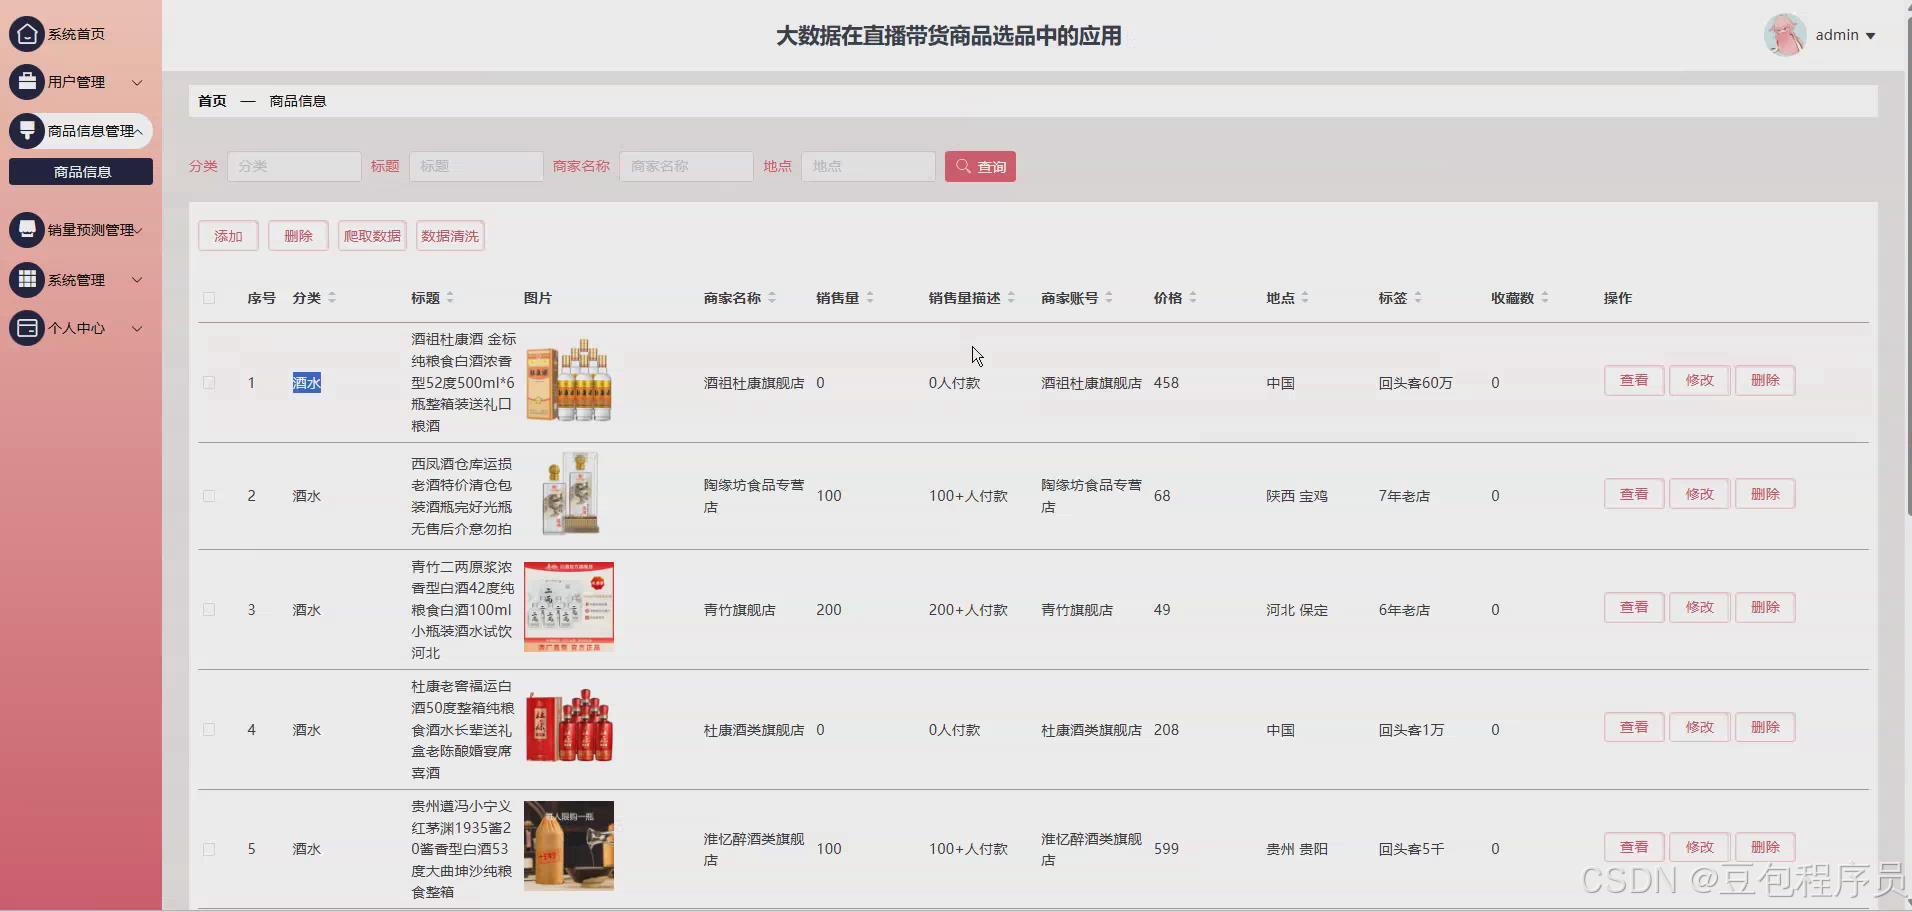Click the 商品信息管理 sidebar icon
The width and height of the screenshot is (1912, 912).
point(27,130)
